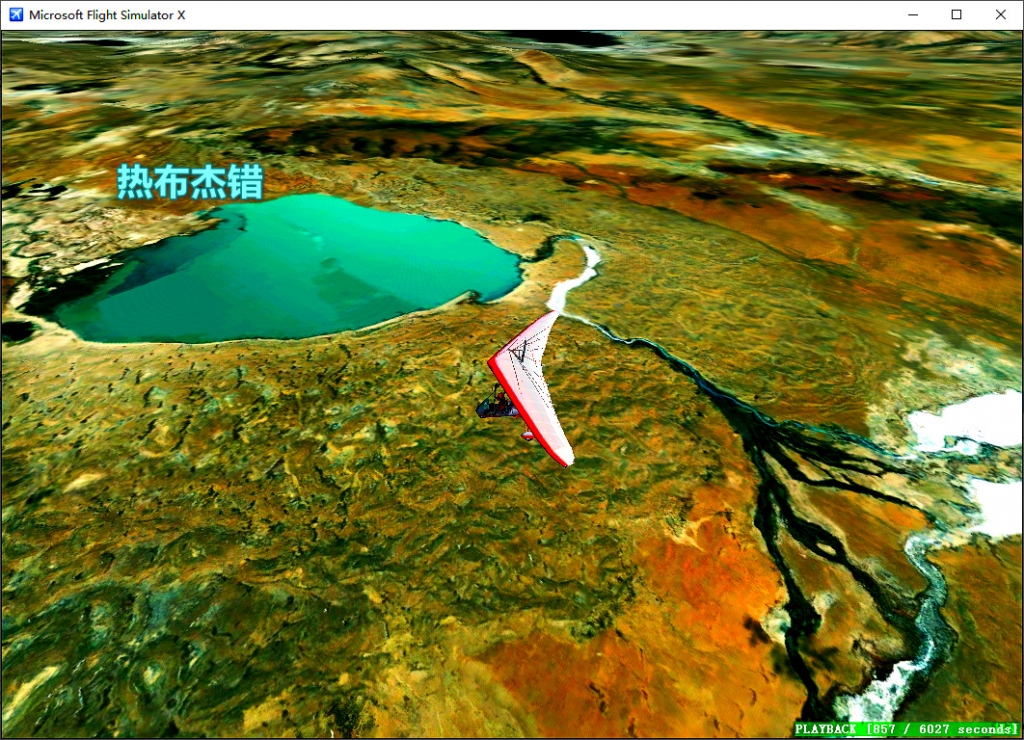The image size is (1024, 740).
Task: Click the red and white hang glider
Action: [528, 390]
